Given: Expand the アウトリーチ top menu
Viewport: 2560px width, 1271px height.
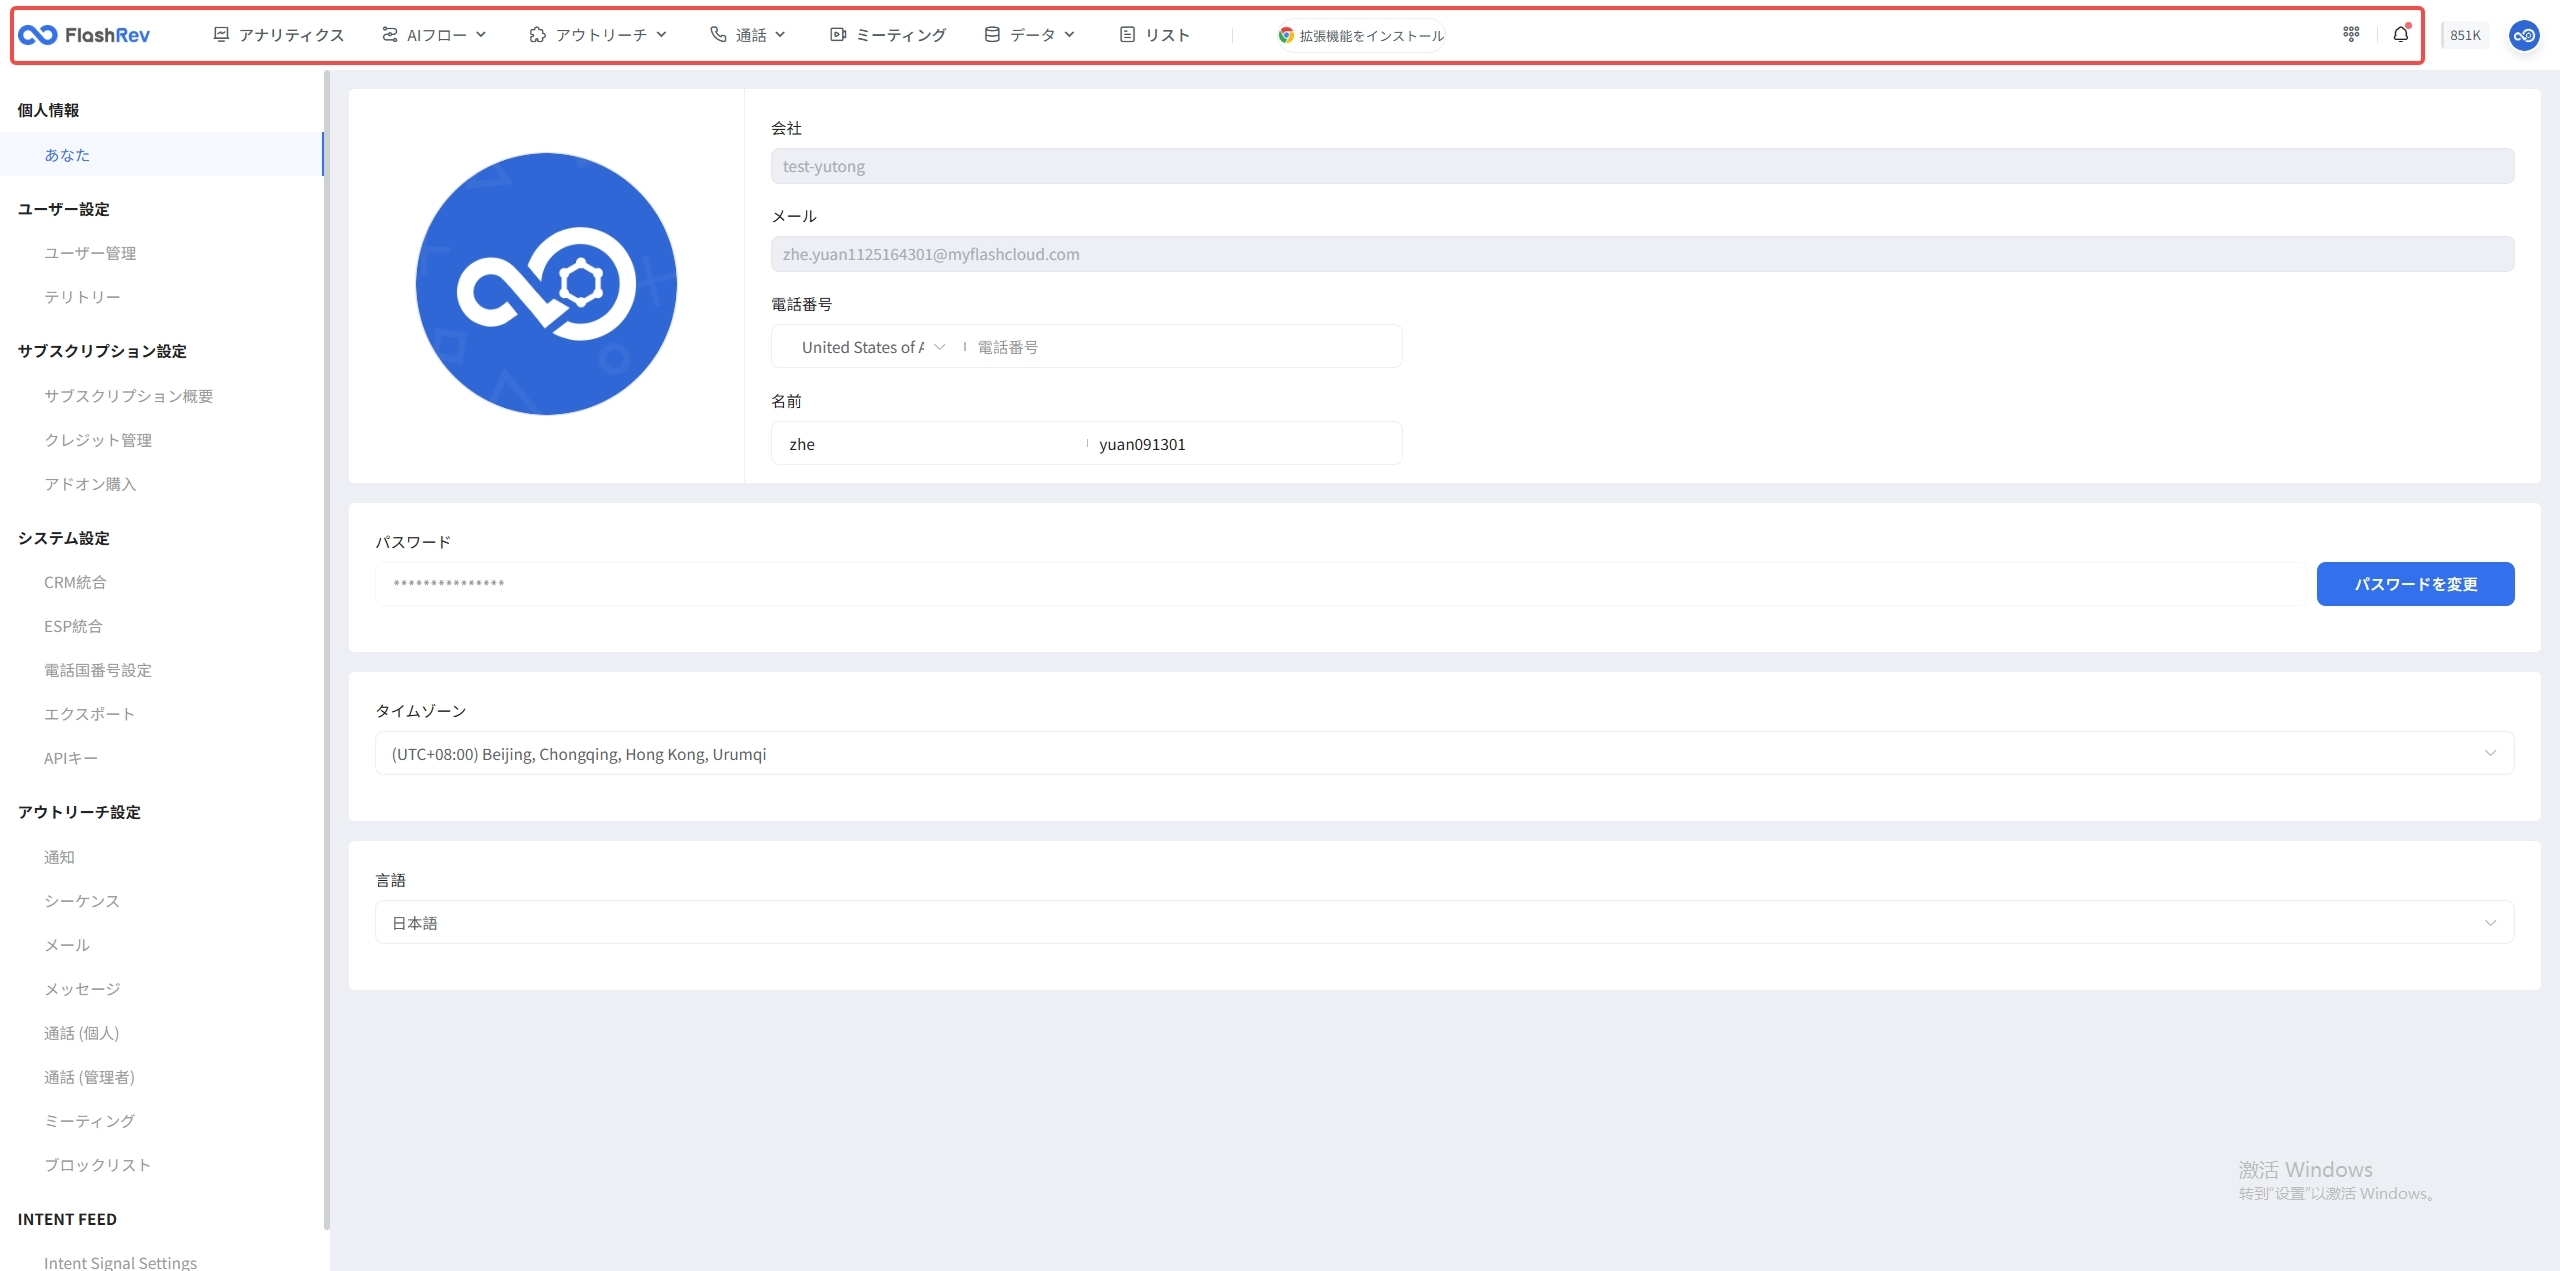Looking at the screenshot, I should [x=598, y=35].
